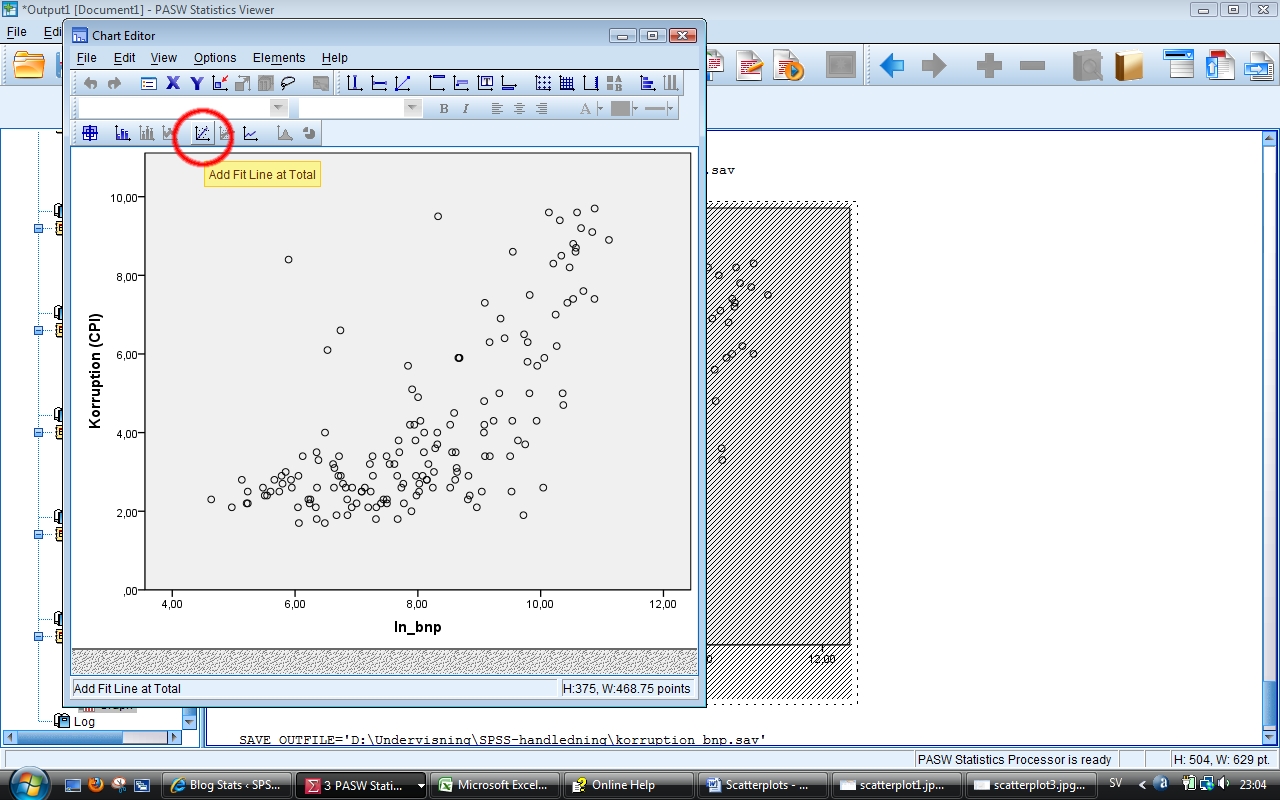Screen dimensions: 1280x800
Task: Click the Undo arrow in Chart Editor
Action: pyautogui.click(x=91, y=83)
